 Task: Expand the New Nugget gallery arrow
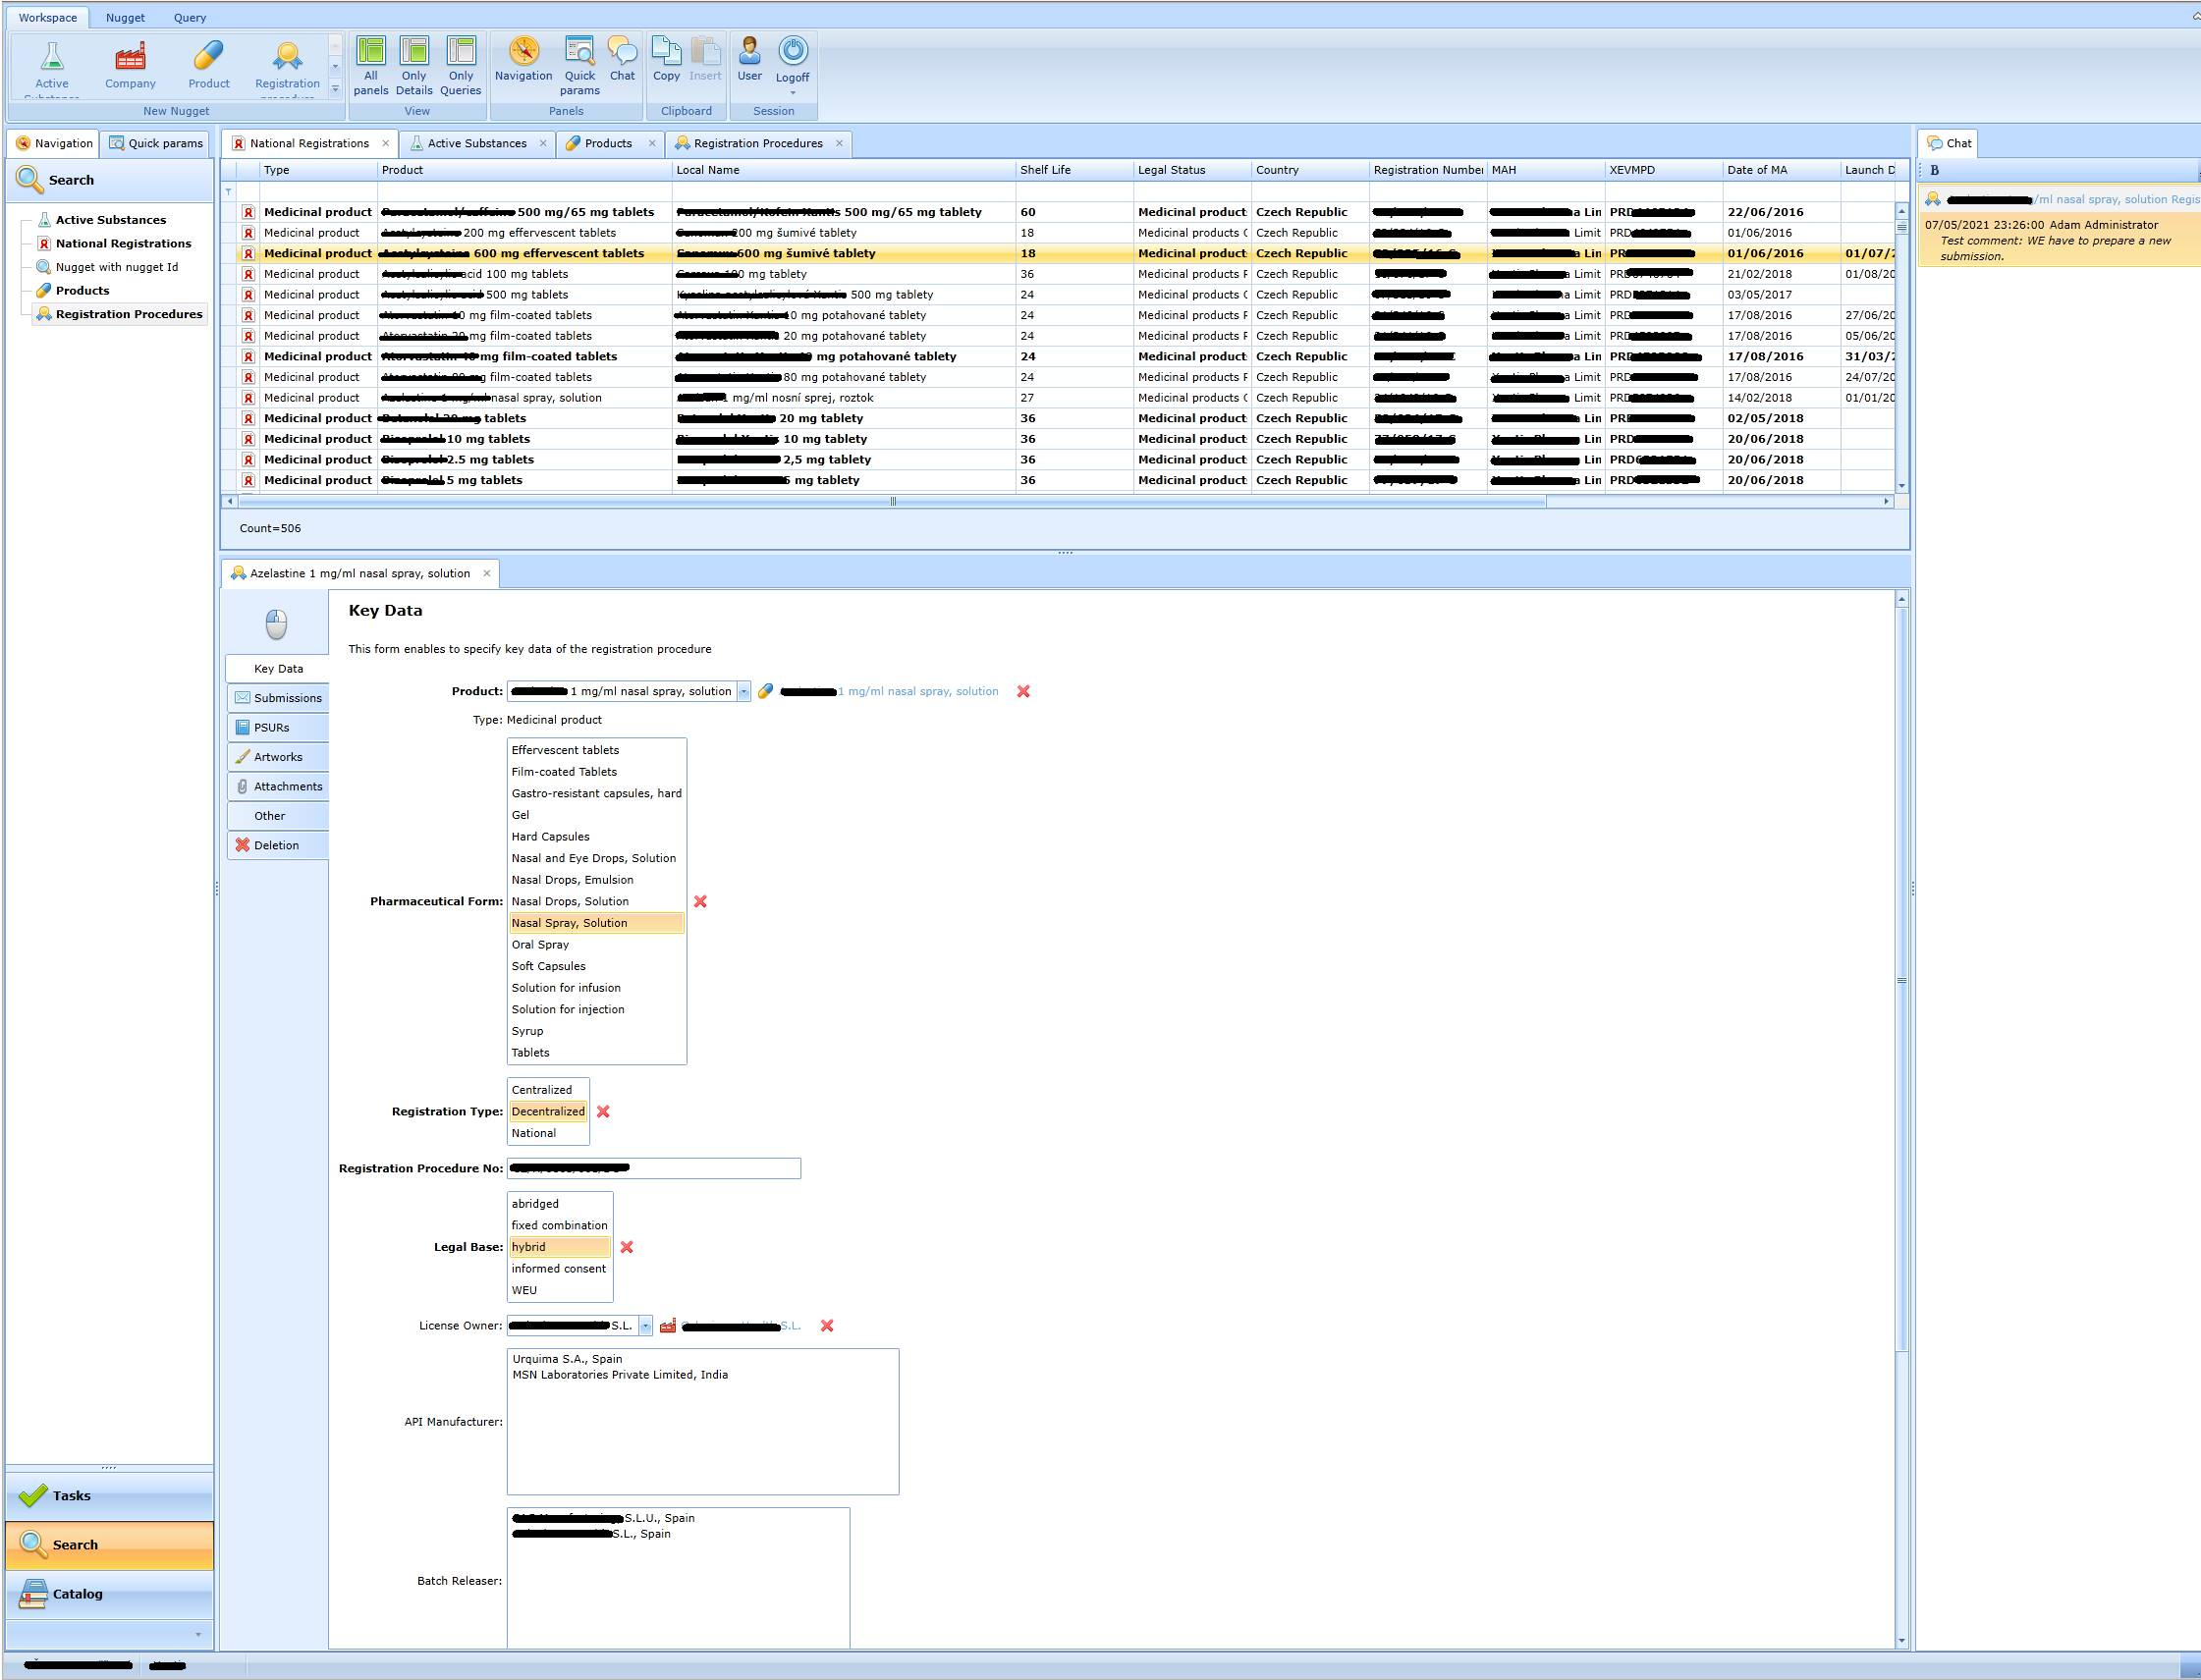(335, 90)
